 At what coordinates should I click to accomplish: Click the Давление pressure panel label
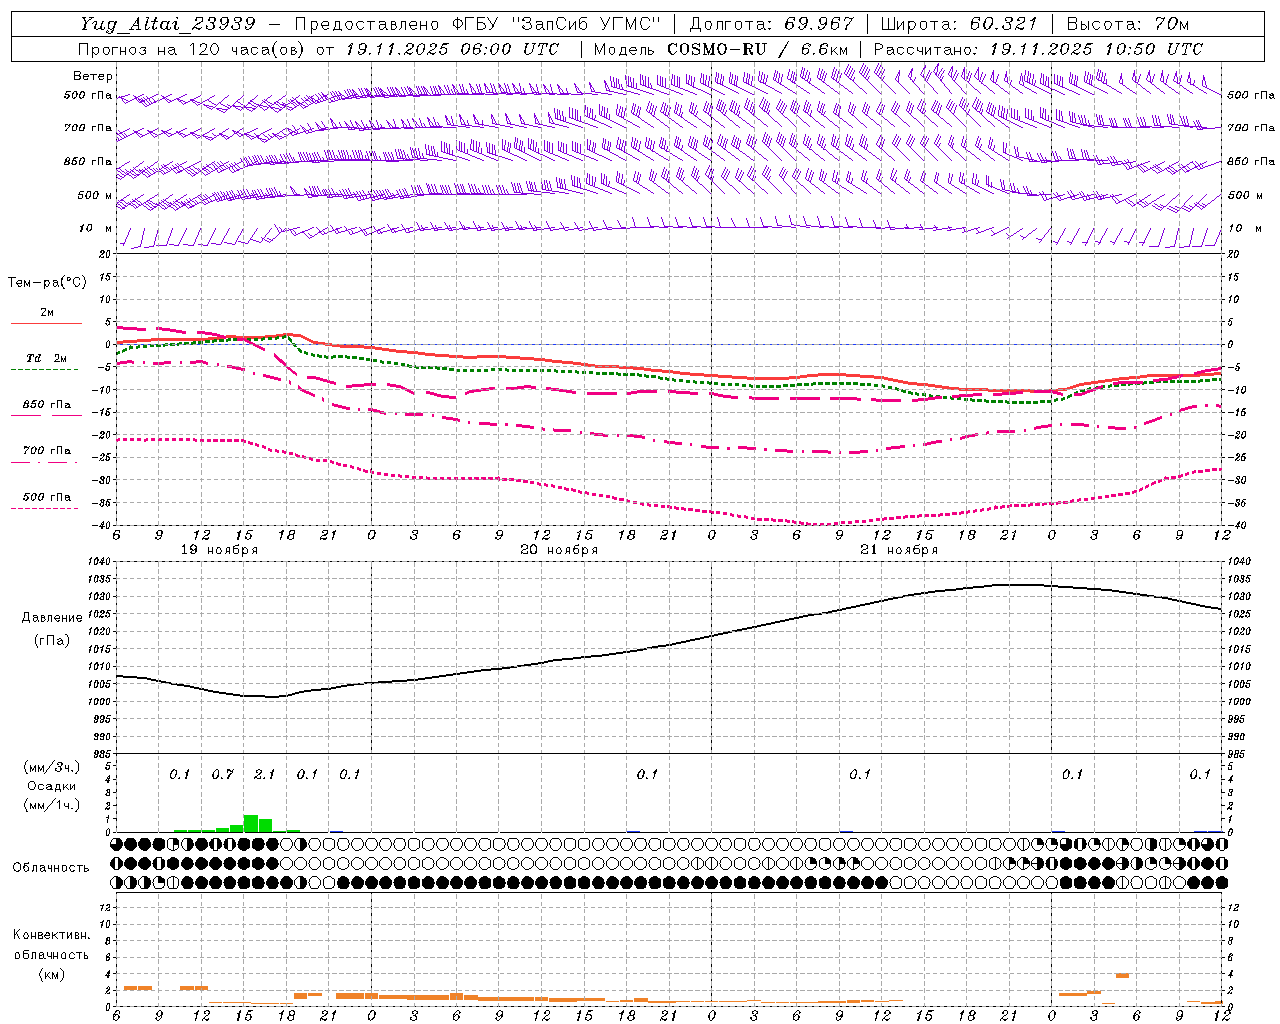tap(52, 618)
